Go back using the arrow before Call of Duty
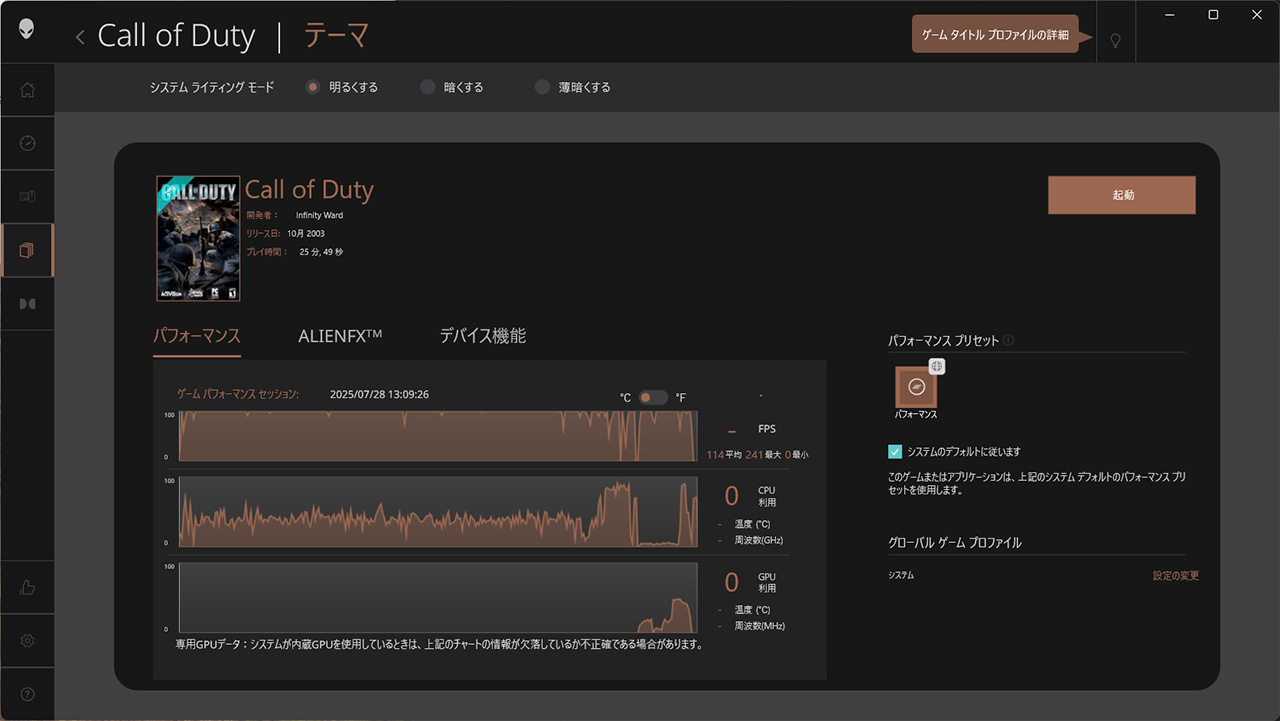 [x=80, y=37]
